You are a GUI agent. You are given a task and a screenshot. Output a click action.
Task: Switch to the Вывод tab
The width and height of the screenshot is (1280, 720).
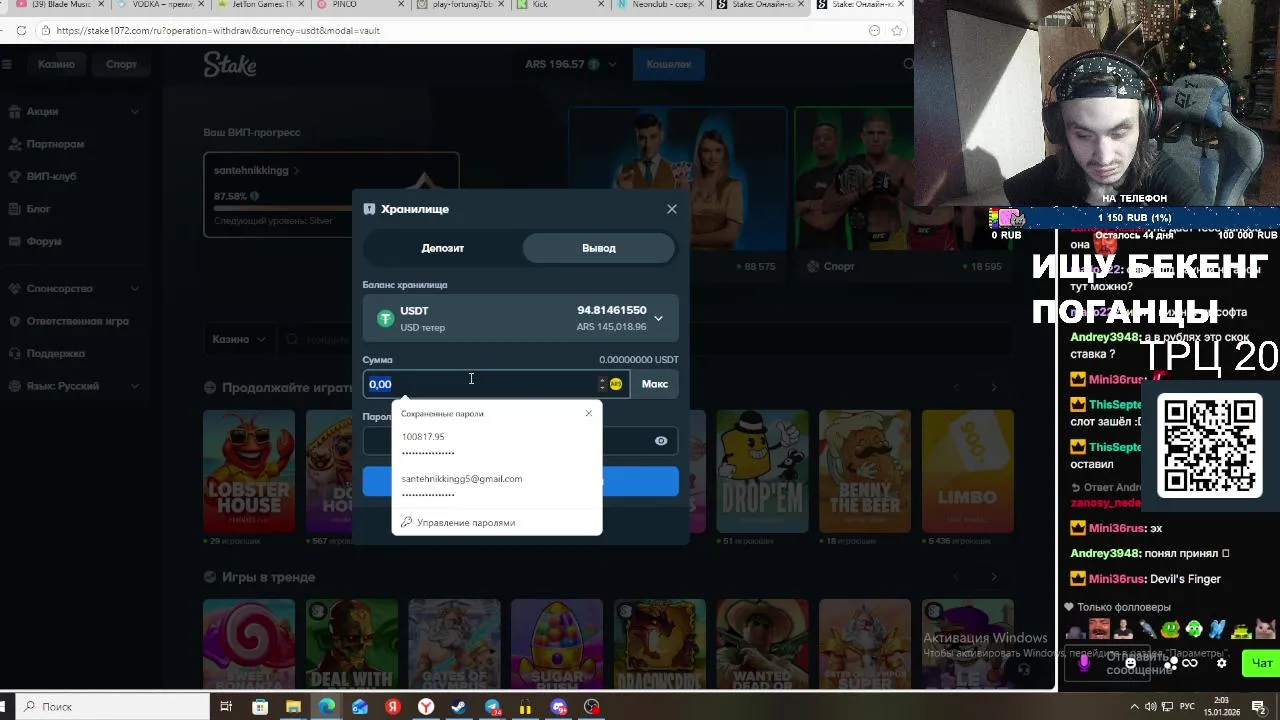[x=599, y=248]
